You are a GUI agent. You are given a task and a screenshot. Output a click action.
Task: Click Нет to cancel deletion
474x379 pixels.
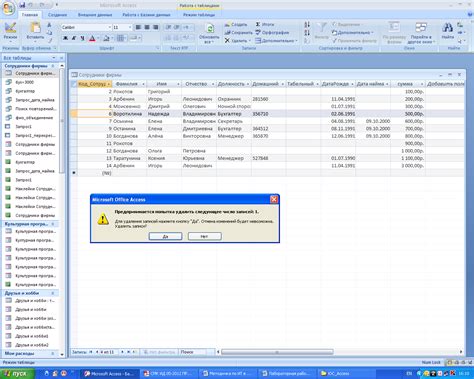pos(204,236)
